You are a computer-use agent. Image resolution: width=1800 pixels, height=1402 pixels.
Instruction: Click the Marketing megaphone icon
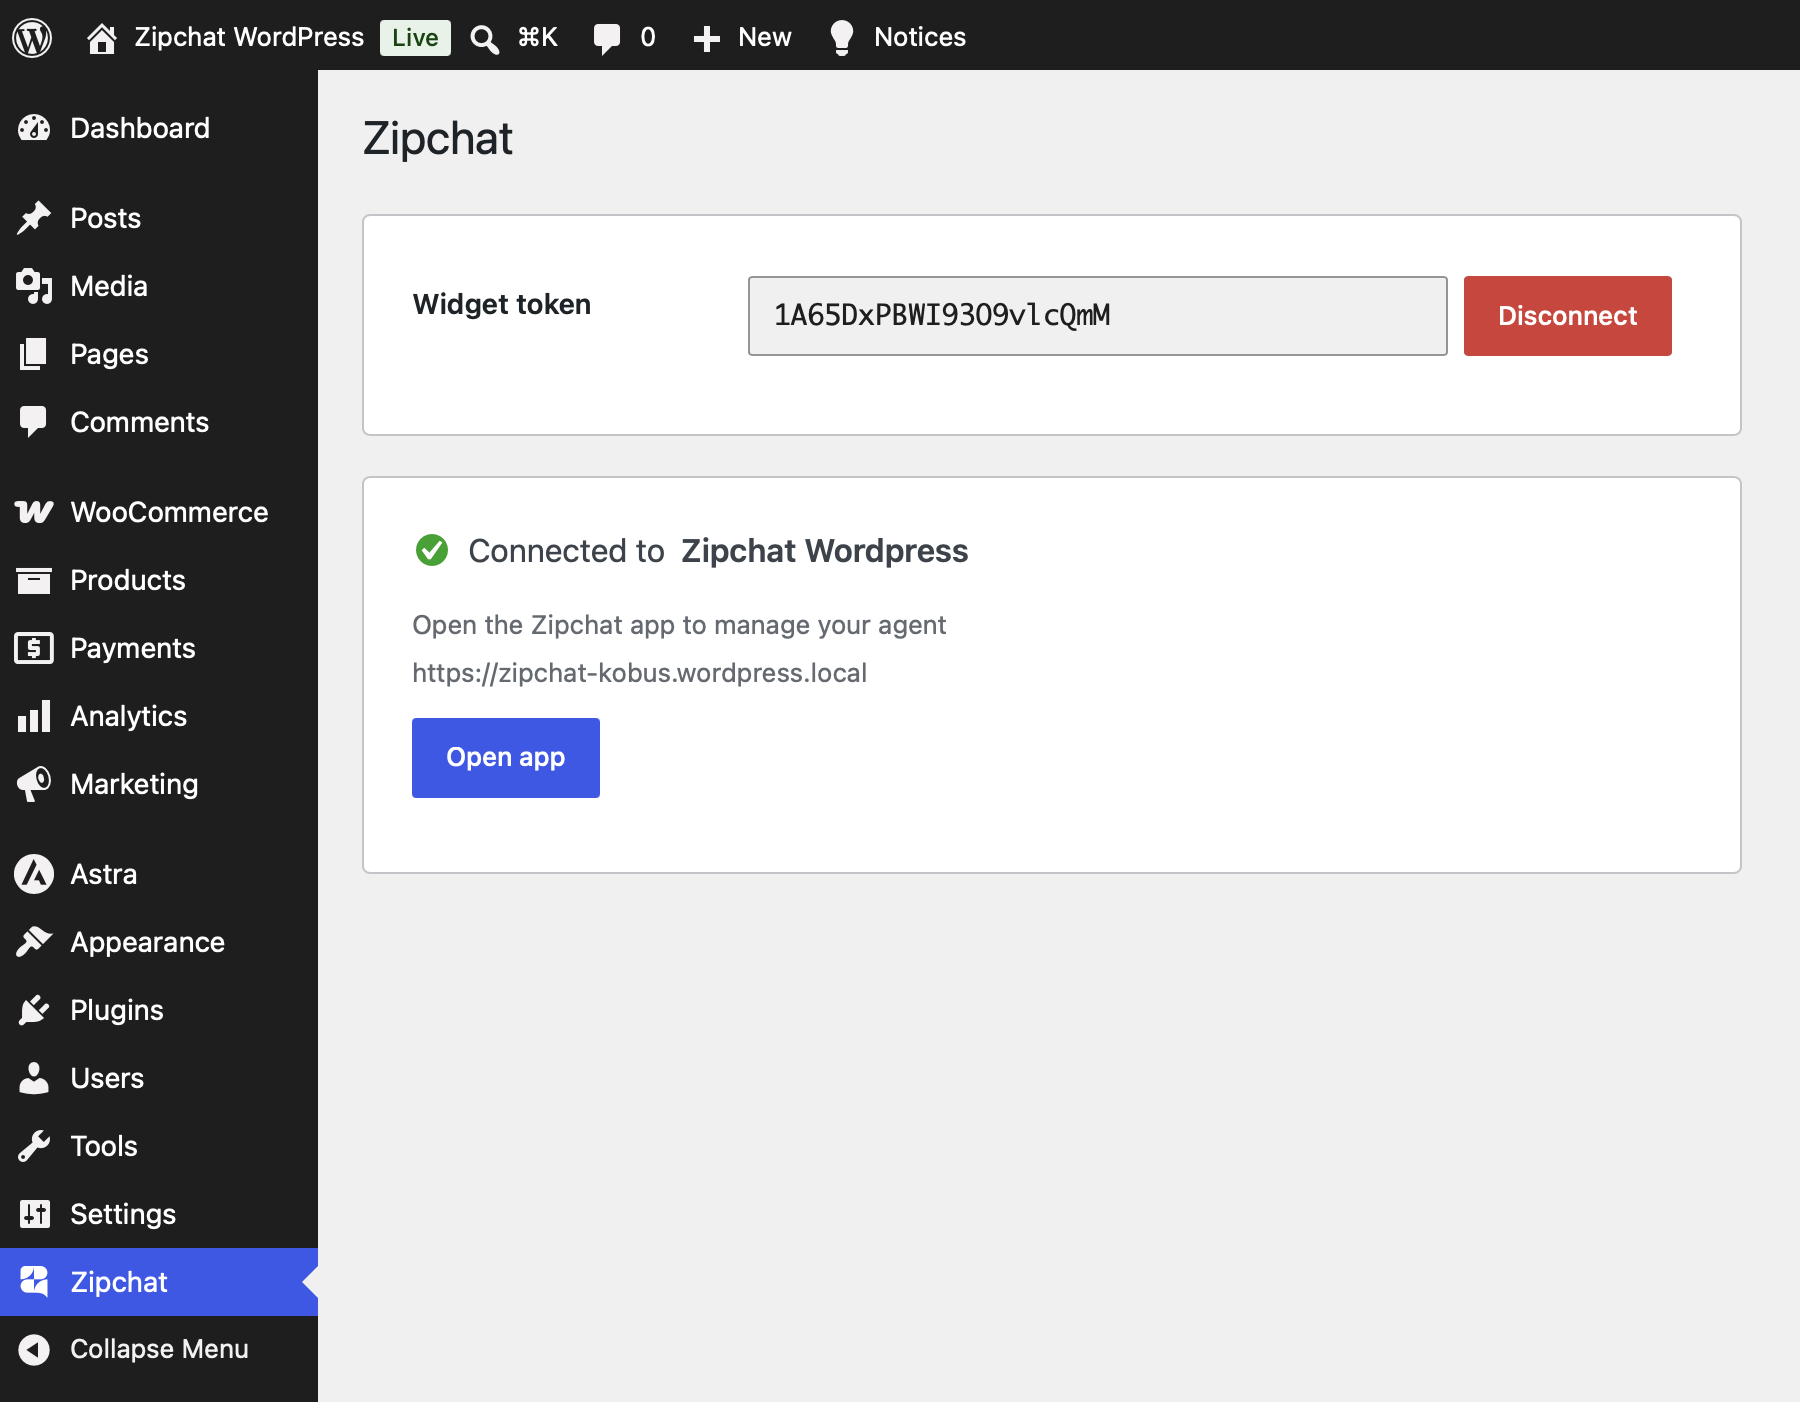coord(34,784)
